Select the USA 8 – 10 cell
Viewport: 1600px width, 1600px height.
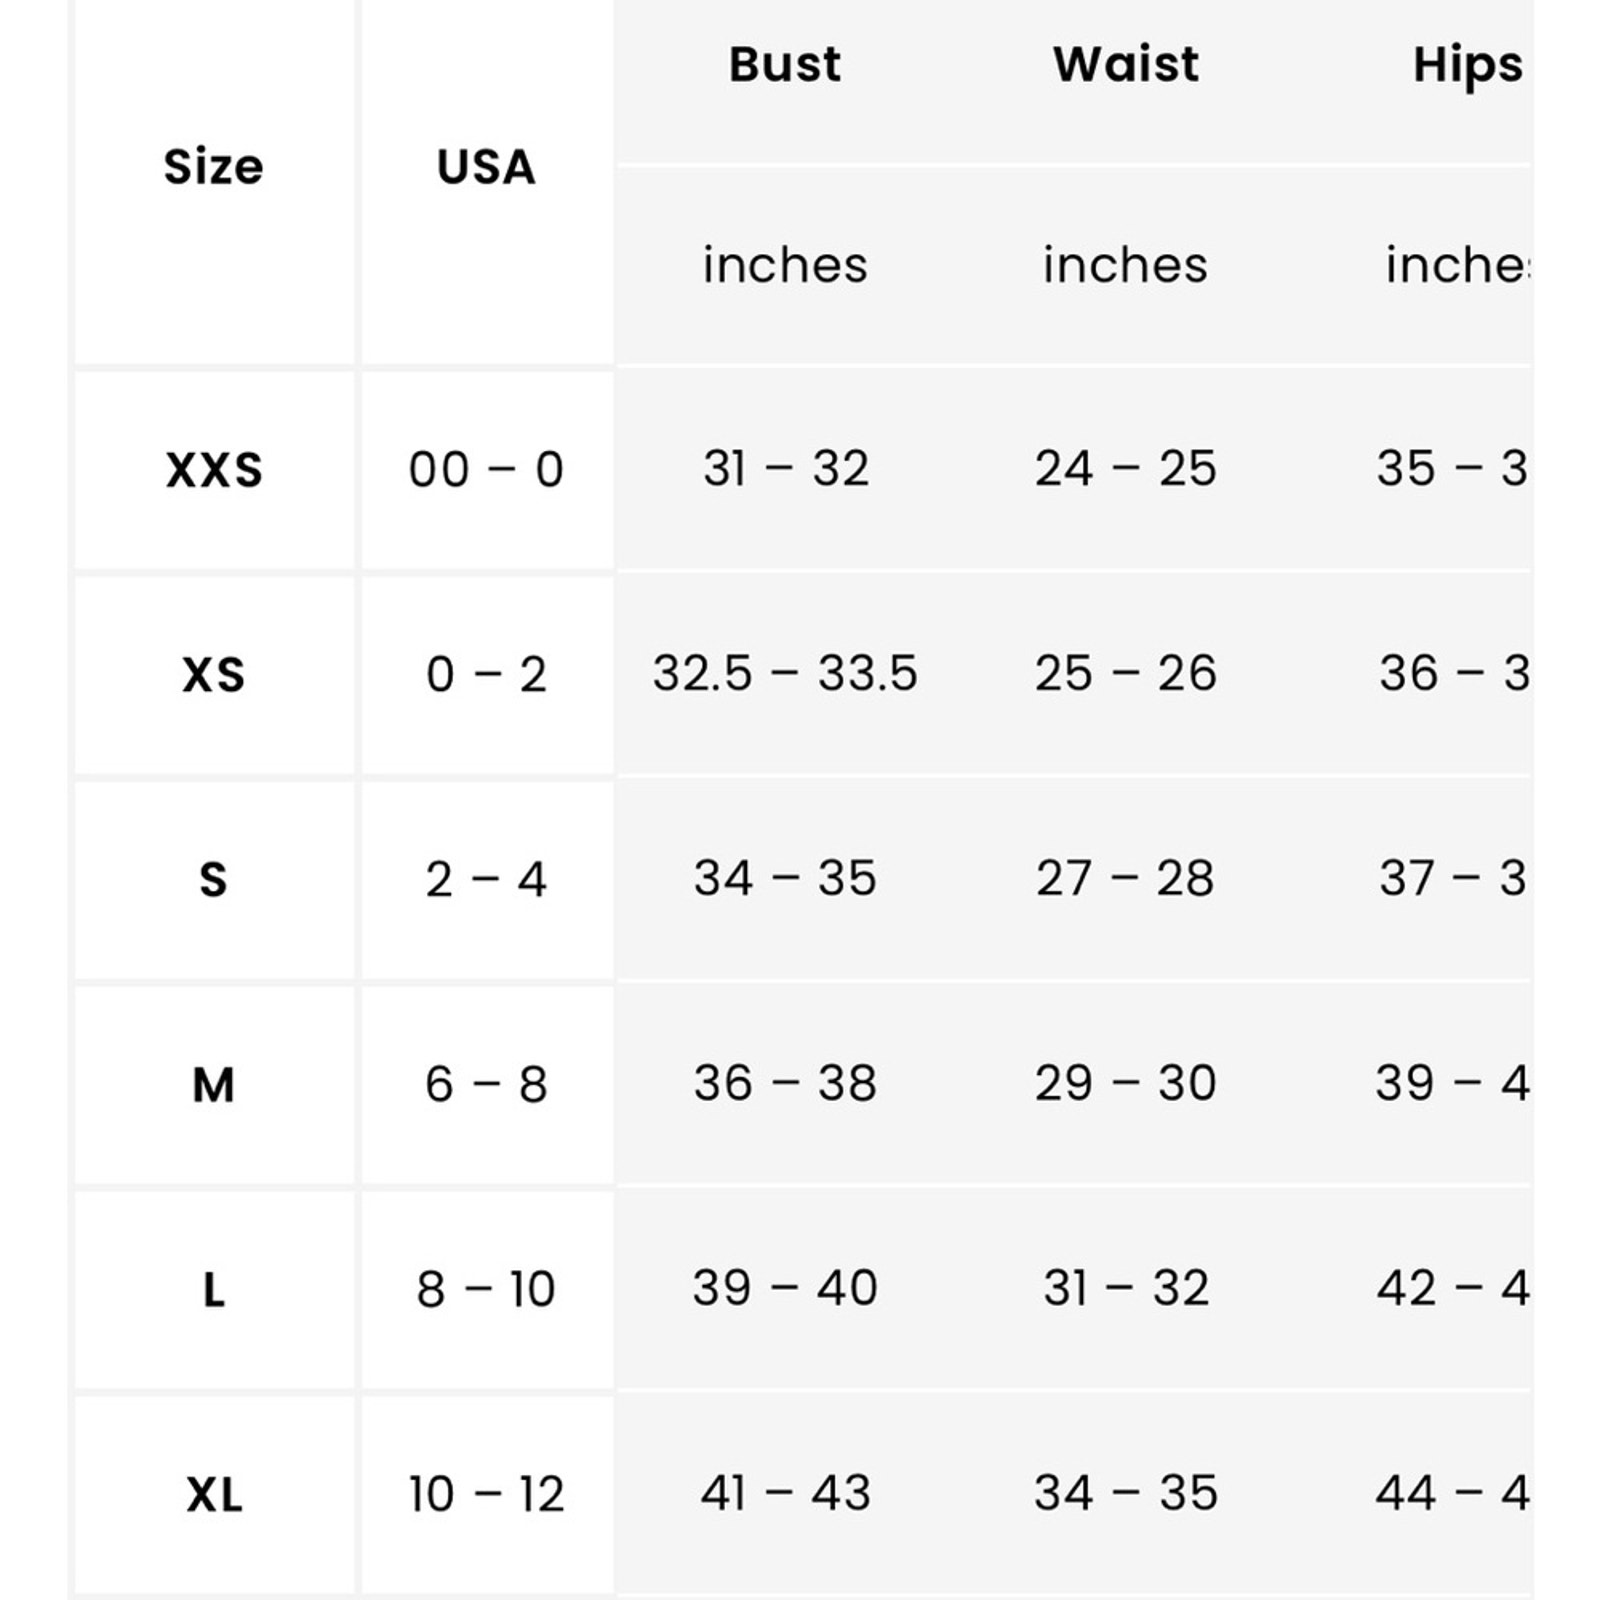click(x=486, y=1290)
